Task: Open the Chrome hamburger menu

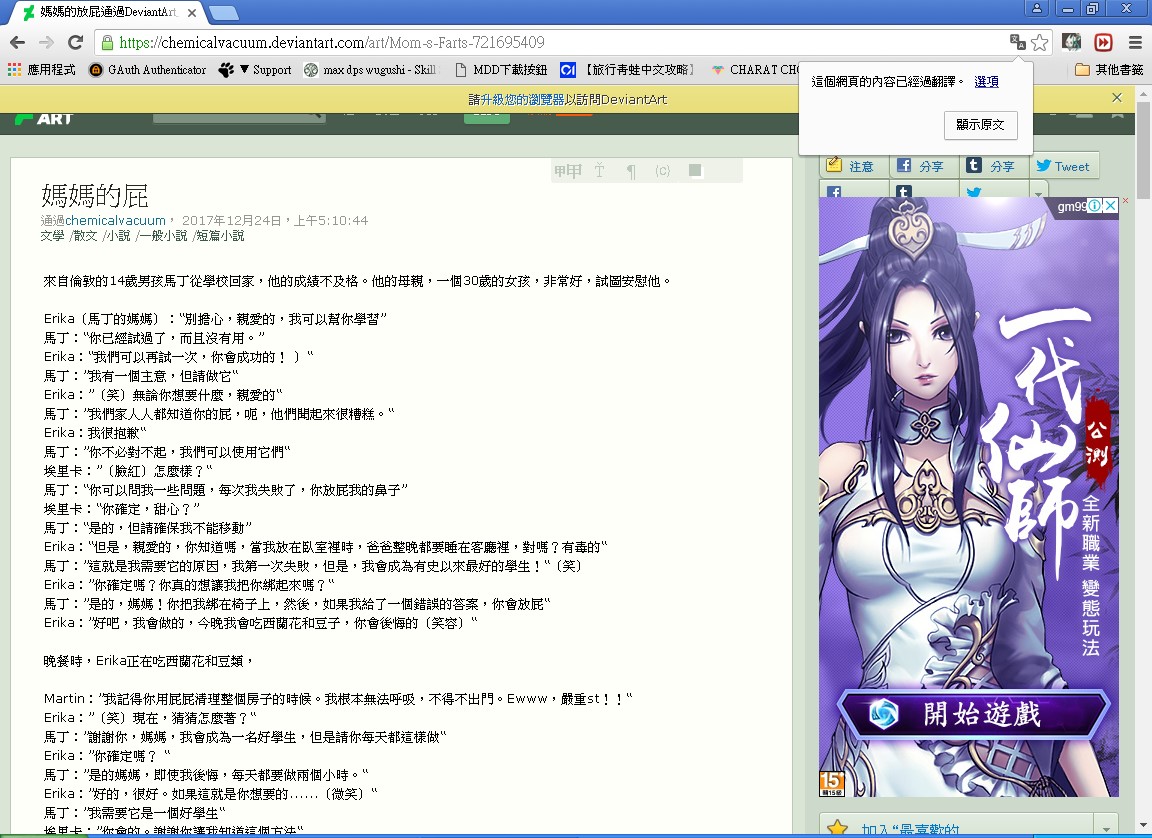Action: click(1134, 42)
